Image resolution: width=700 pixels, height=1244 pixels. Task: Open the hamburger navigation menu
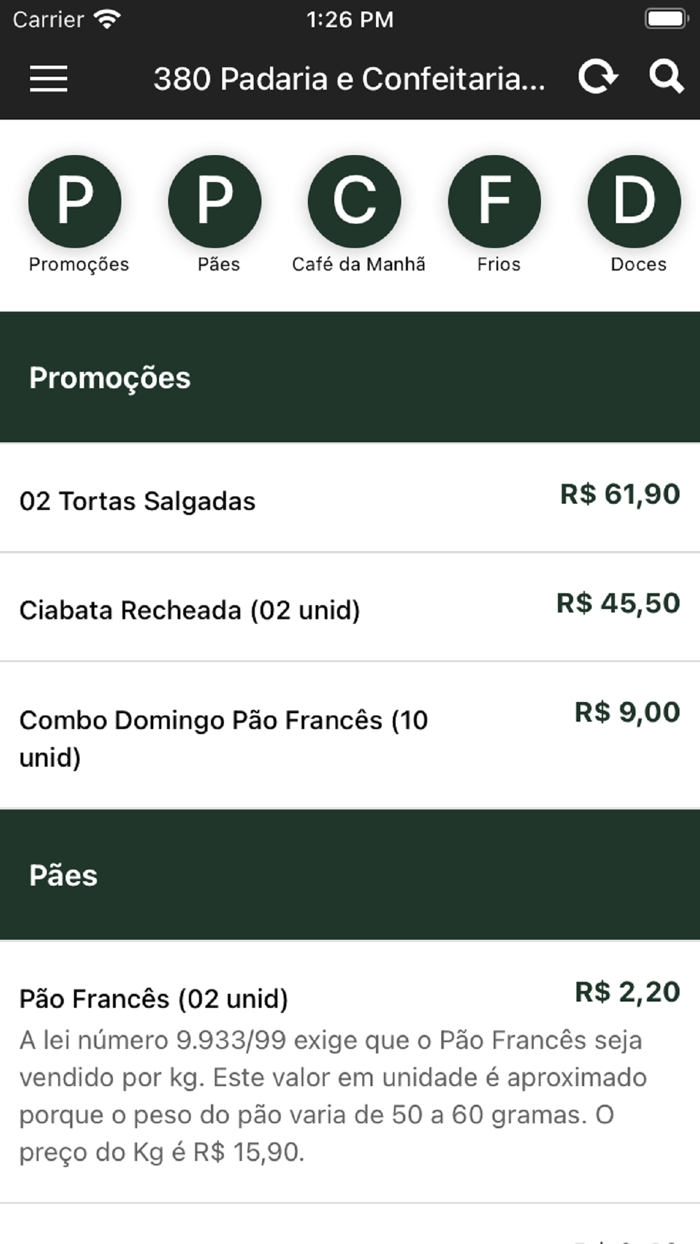47,79
